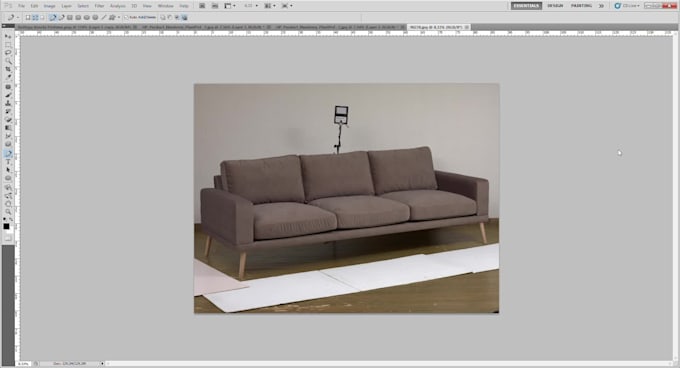Open the status bar info arrow menu
680x368 pixels.
click(x=102, y=364)
